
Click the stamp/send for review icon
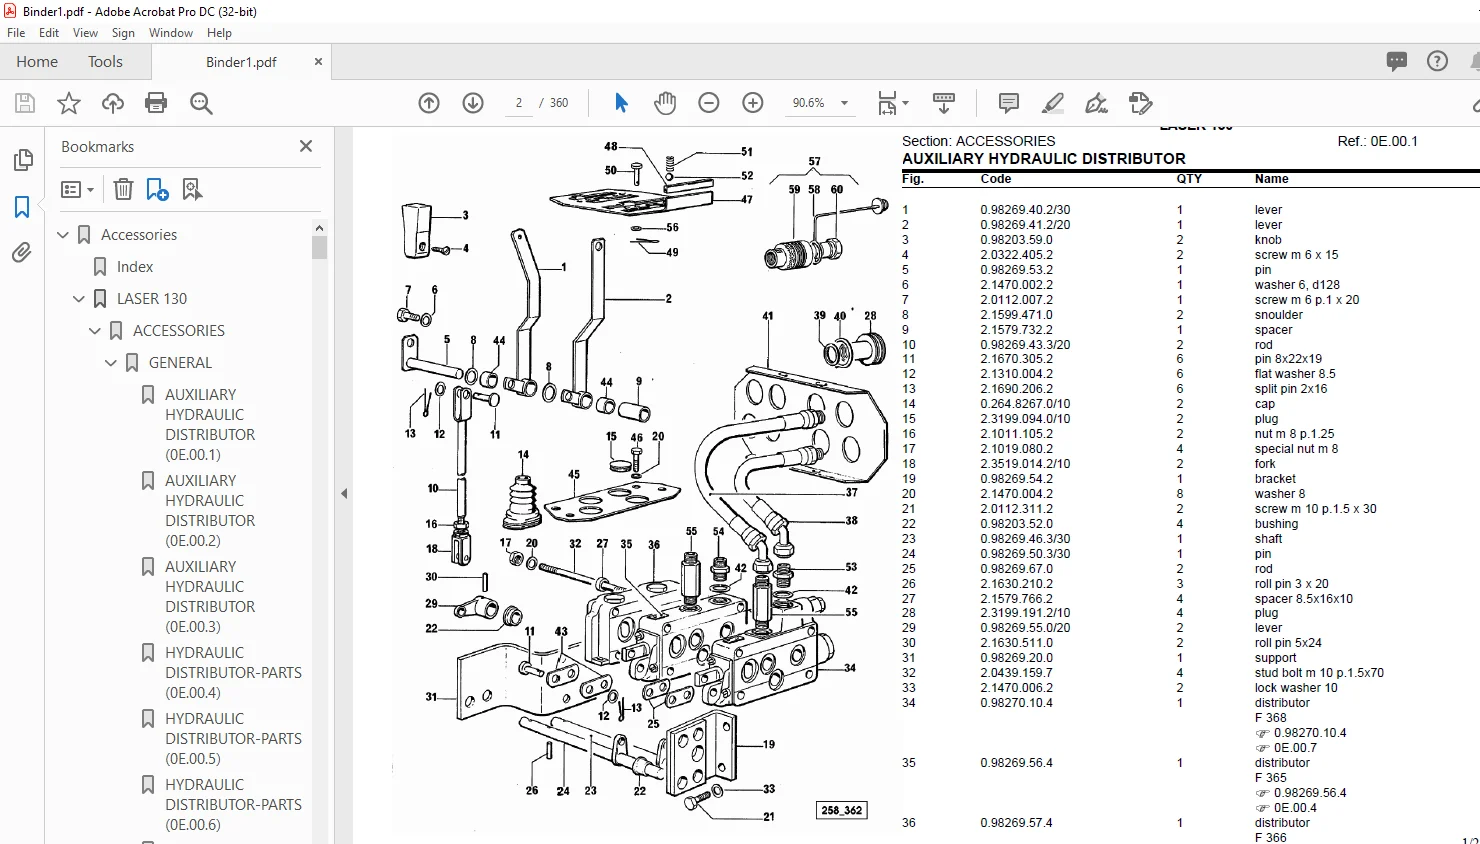pos(1140,103)
